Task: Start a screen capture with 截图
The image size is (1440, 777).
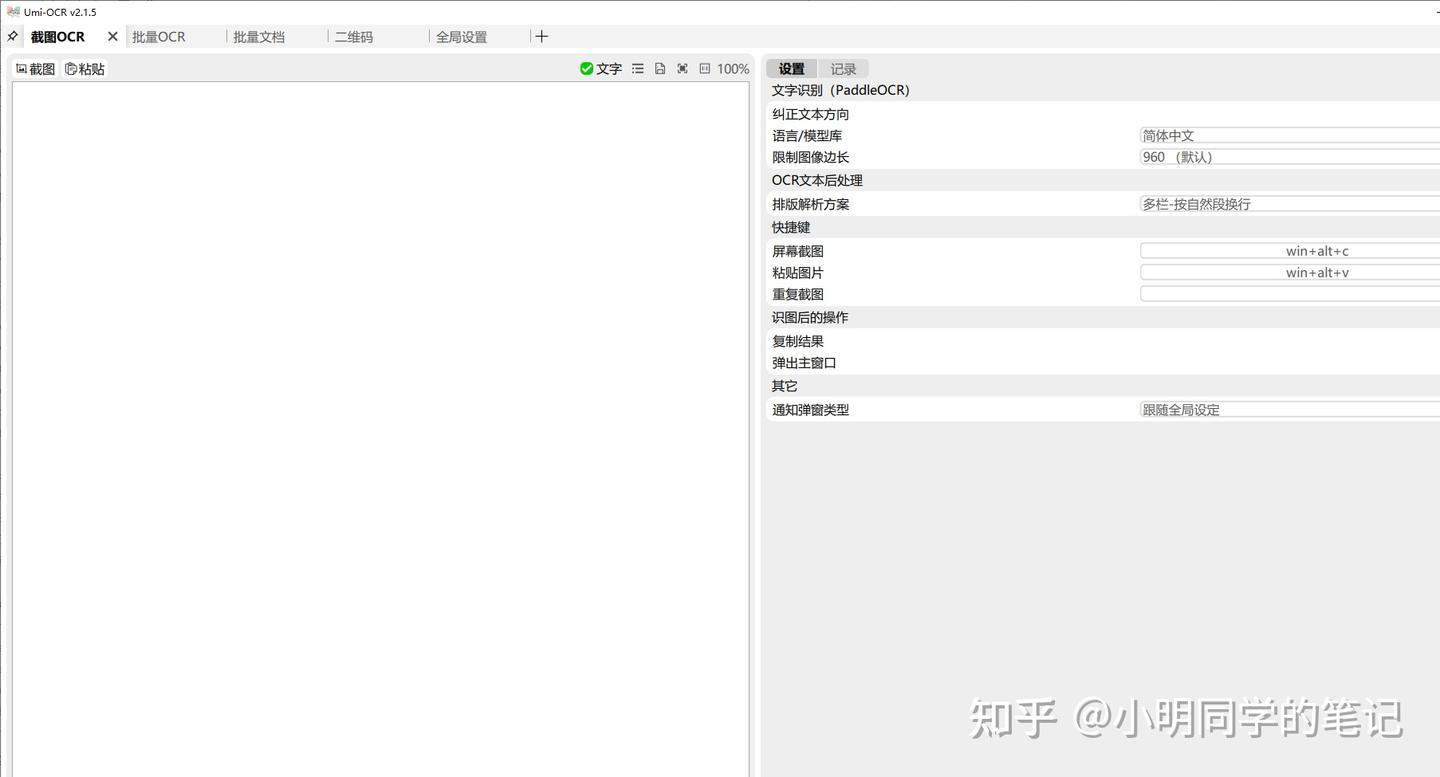Action: click(x=36, y=69)
